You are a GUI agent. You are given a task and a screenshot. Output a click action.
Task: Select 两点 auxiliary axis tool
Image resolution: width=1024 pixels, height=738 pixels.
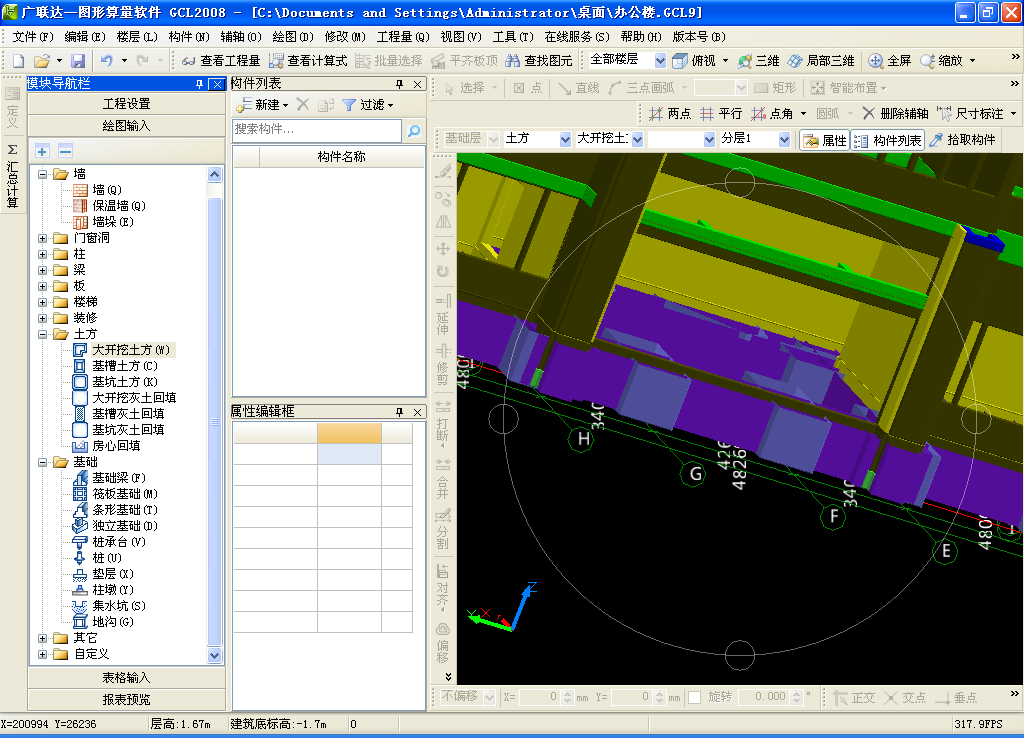tap(670, 114)
